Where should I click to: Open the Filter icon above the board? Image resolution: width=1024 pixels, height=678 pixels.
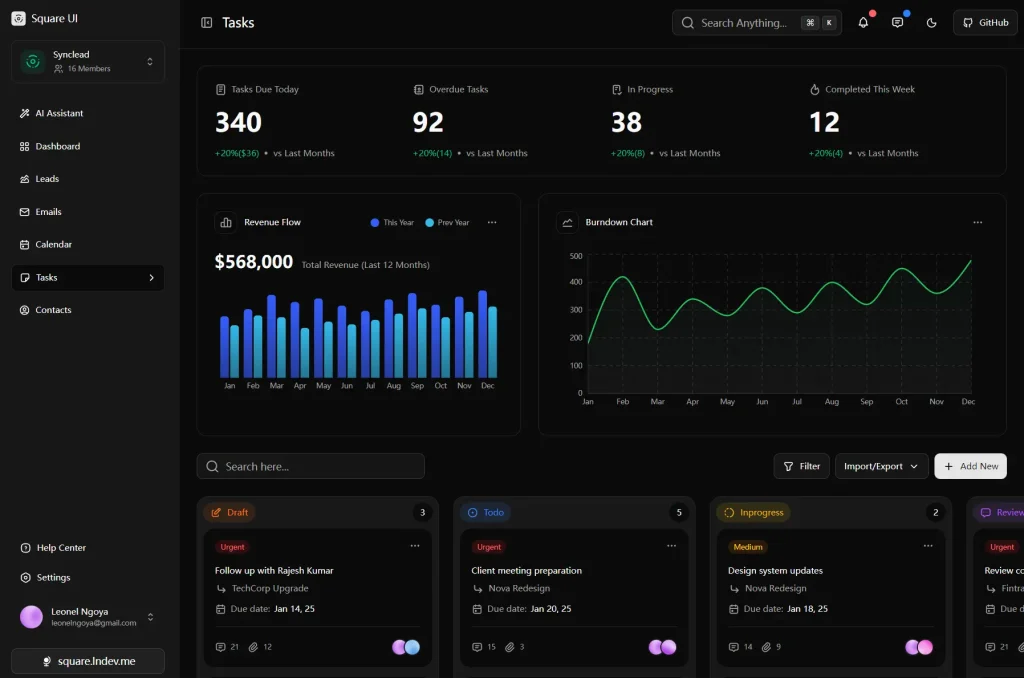pos(789,465)
